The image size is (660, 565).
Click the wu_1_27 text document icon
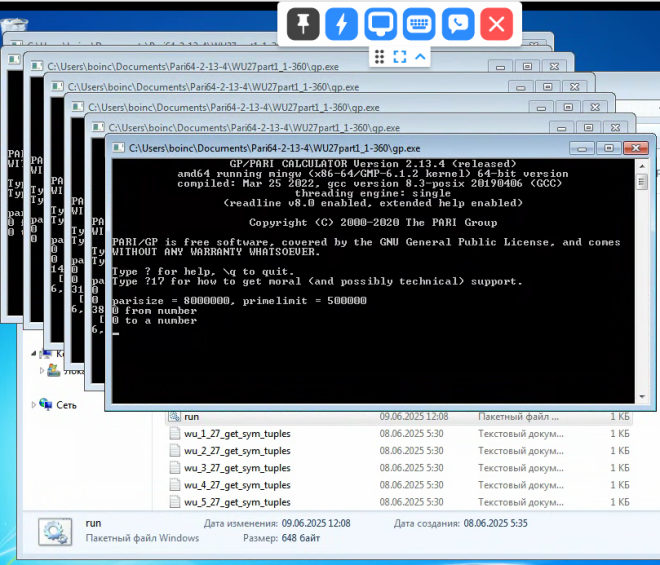174,434
